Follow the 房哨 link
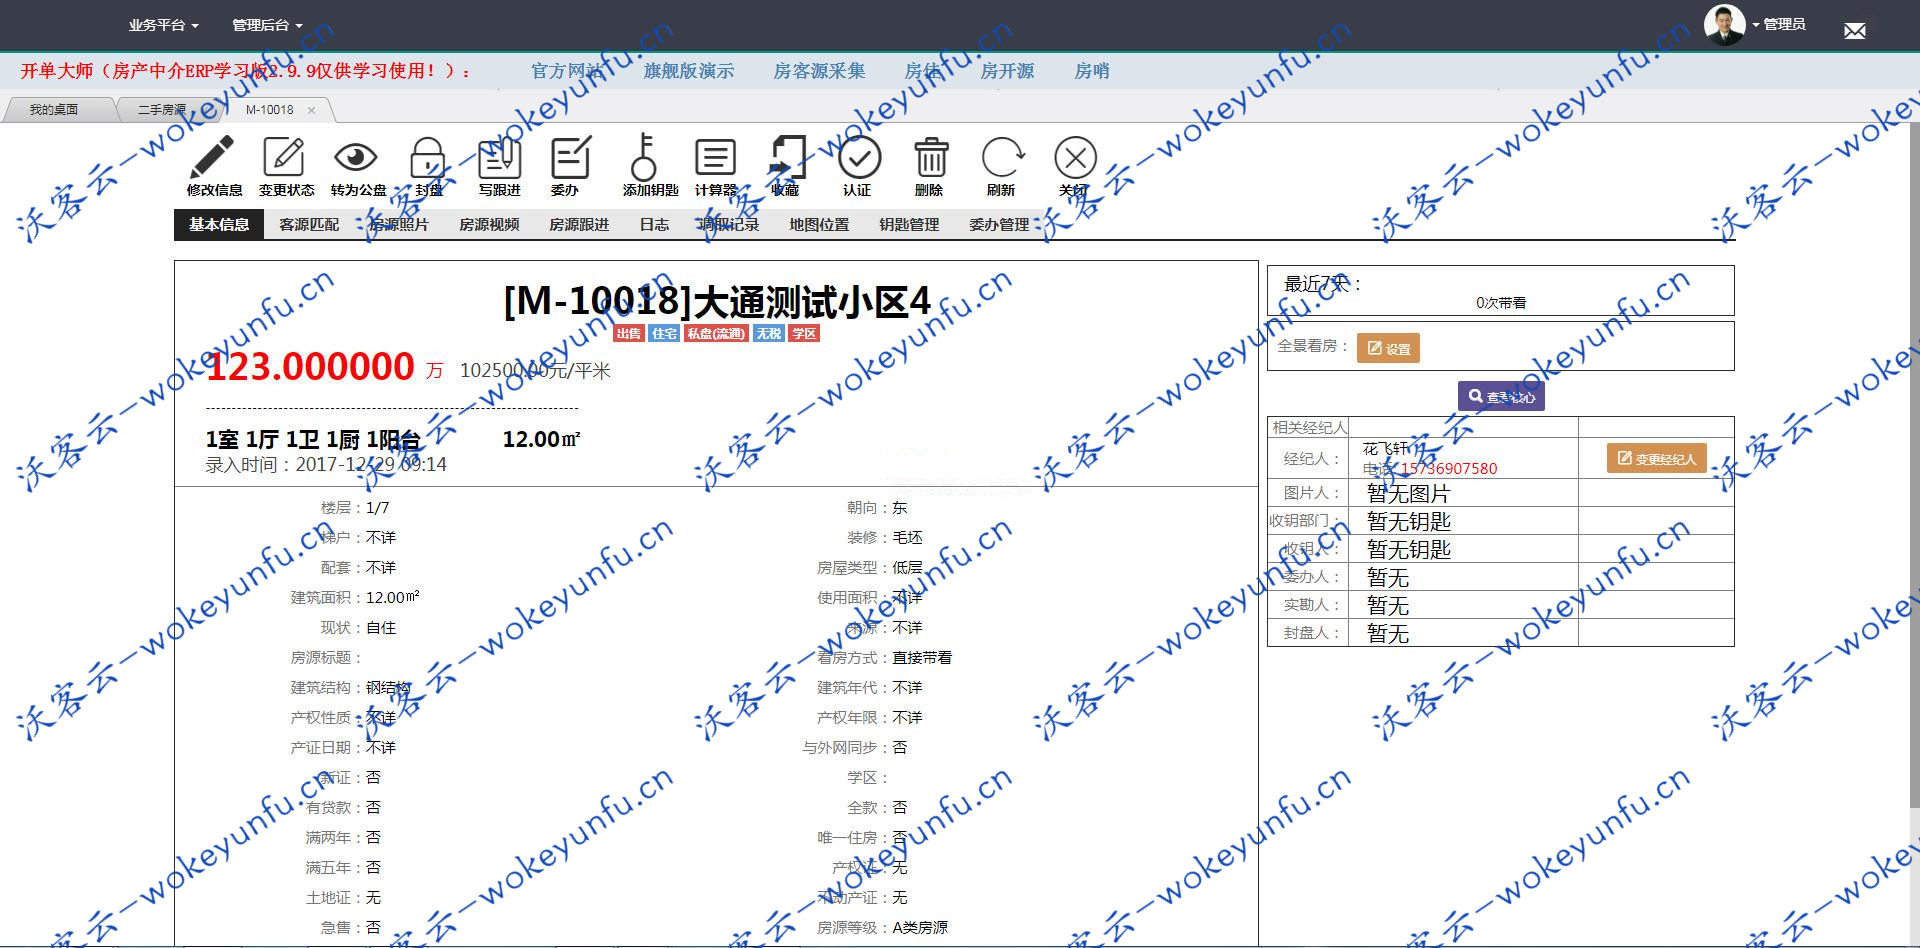This screenshot has height=948, width=1920. tap(1092, 71)
